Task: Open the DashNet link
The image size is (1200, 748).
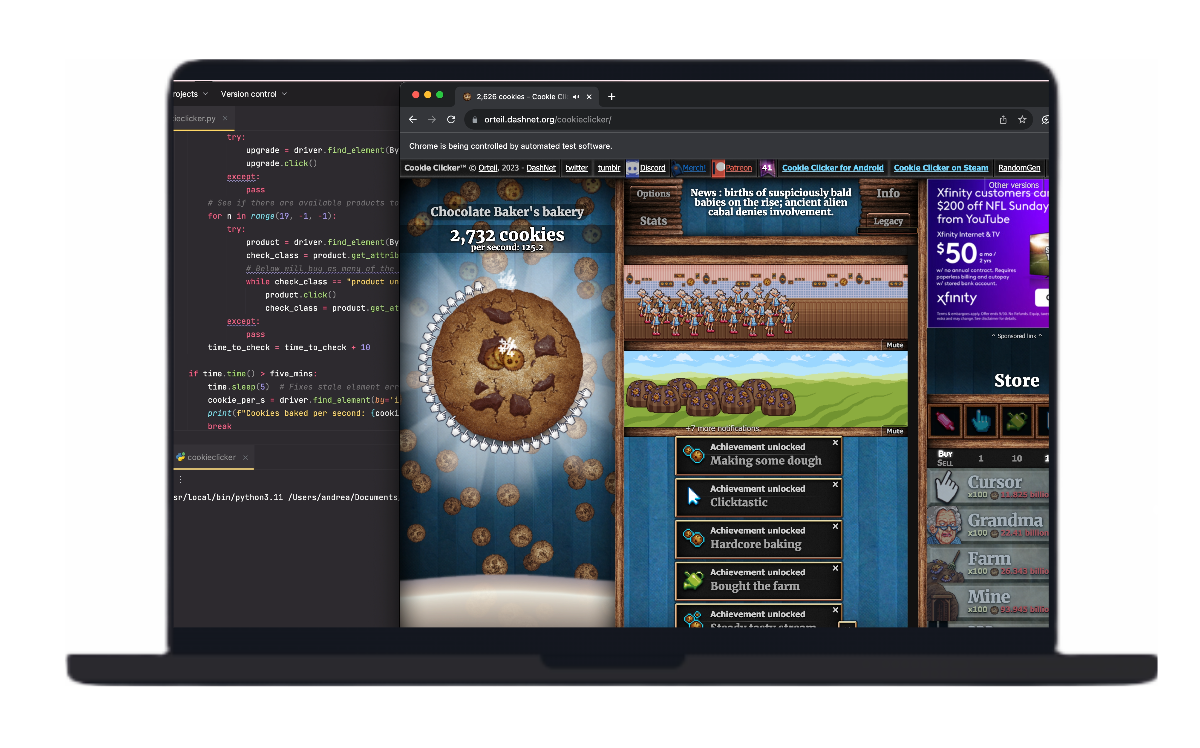Action: (x=541, y=168)
